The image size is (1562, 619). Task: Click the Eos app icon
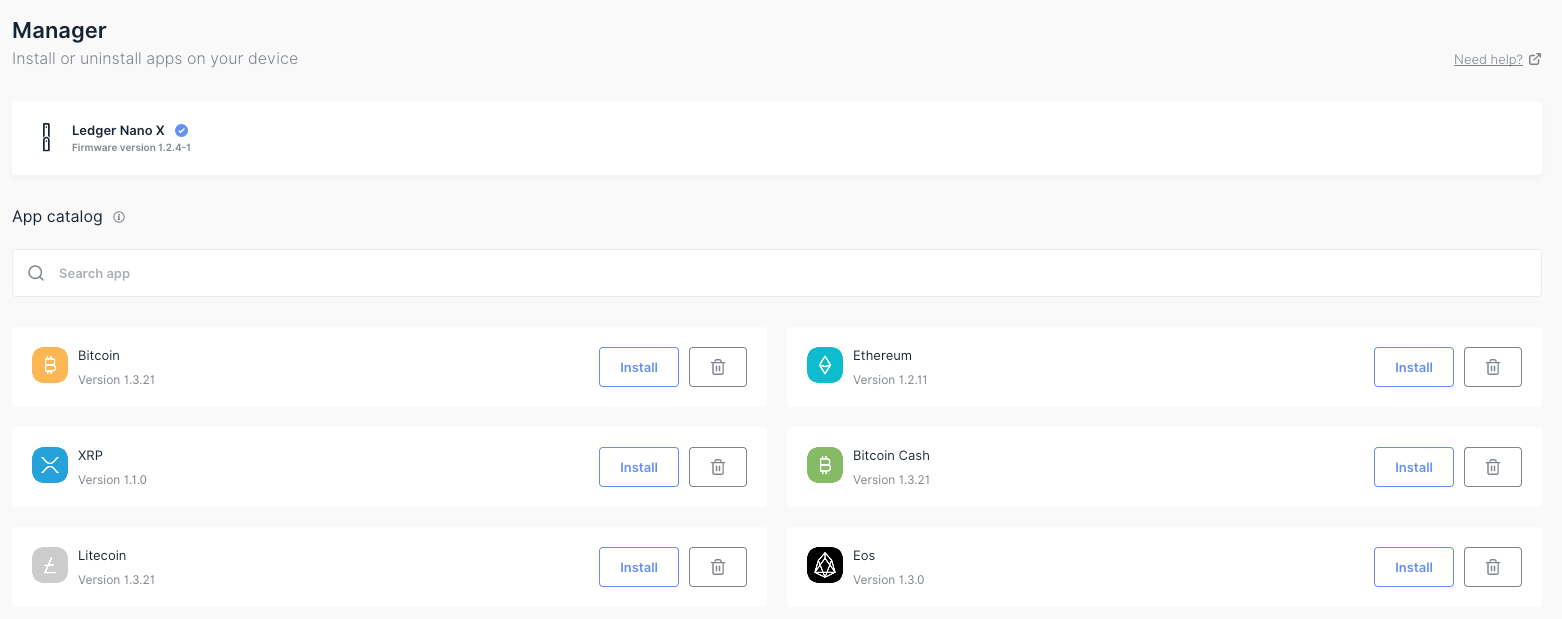click(825, 566)
